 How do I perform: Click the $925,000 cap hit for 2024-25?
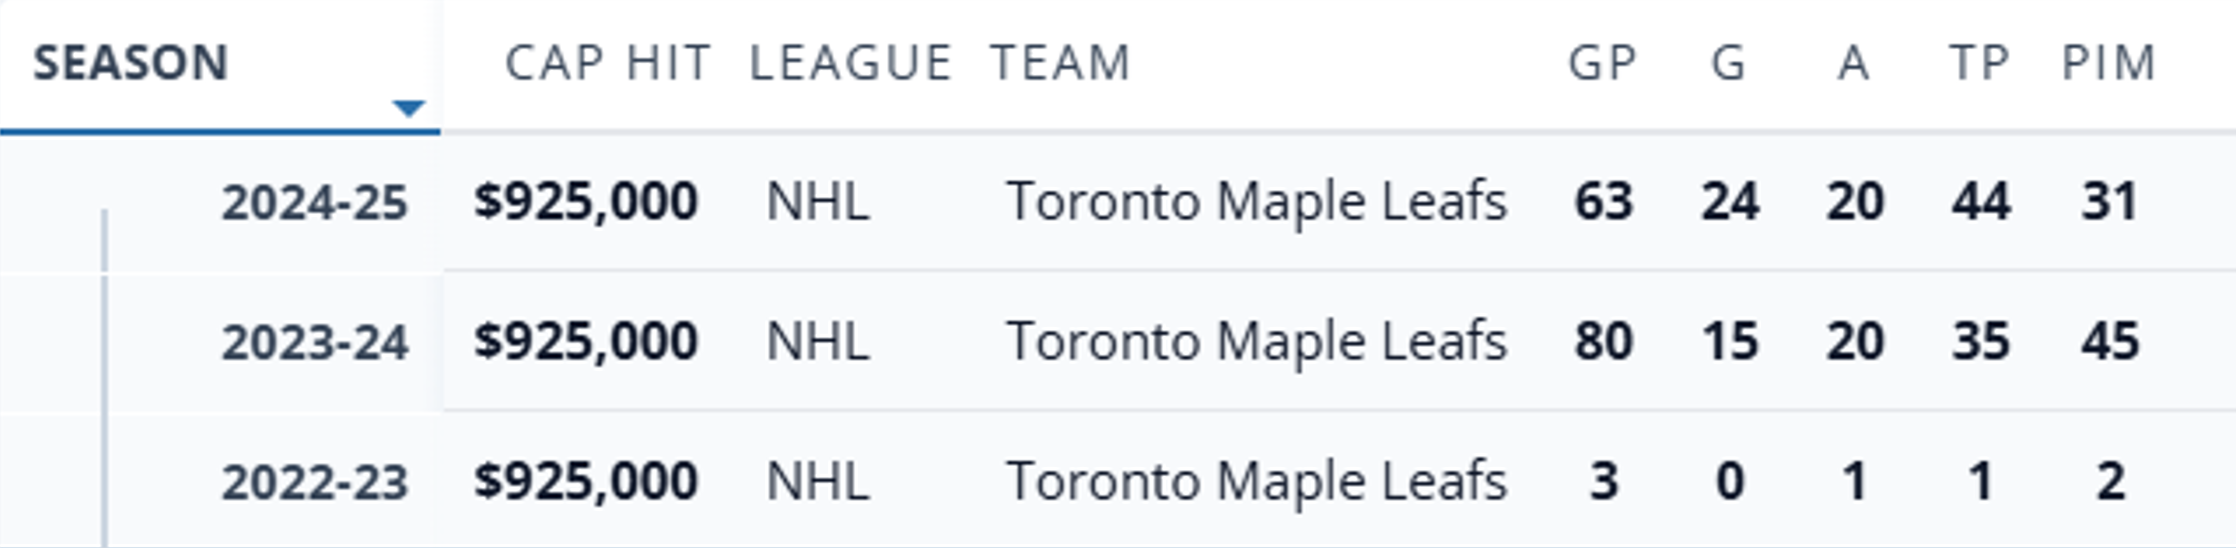[x=586, y=201]
